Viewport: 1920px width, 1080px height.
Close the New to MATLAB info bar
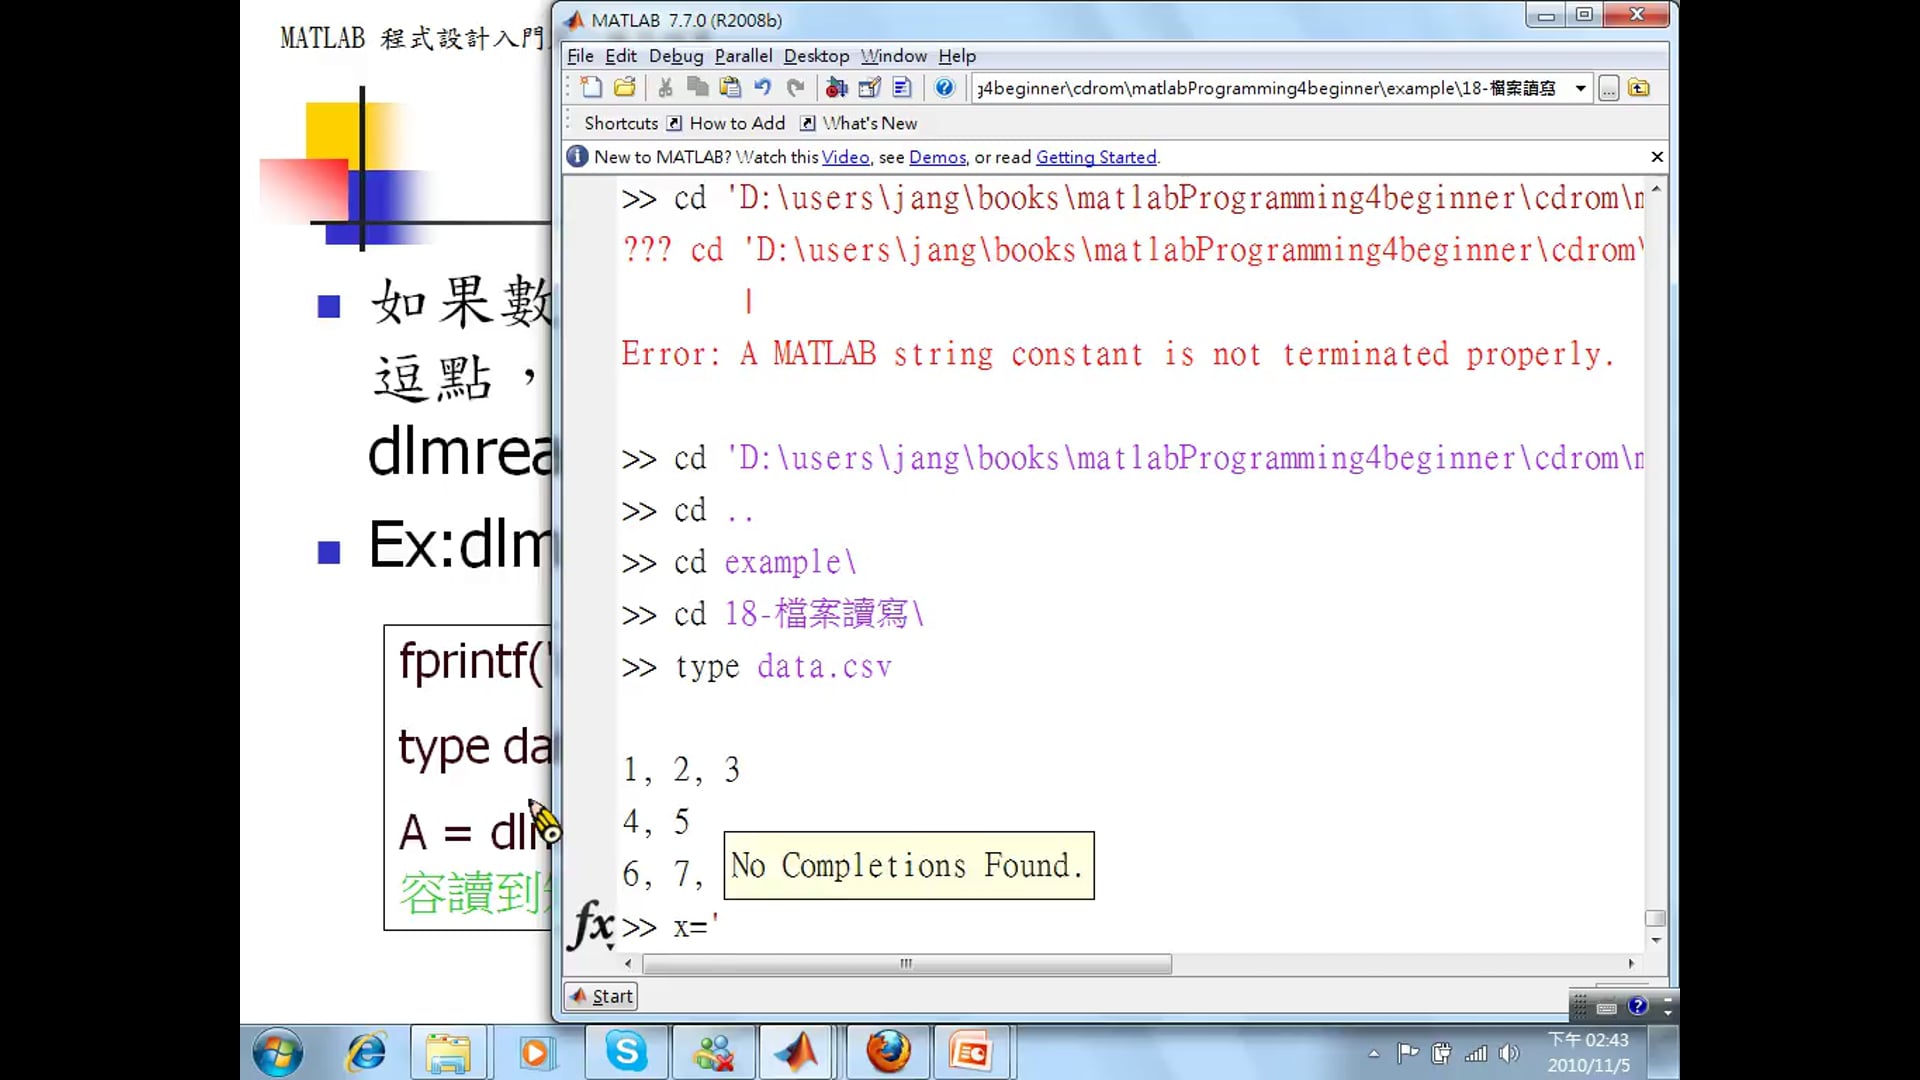pyautogui.click(x=1657, y=157)
